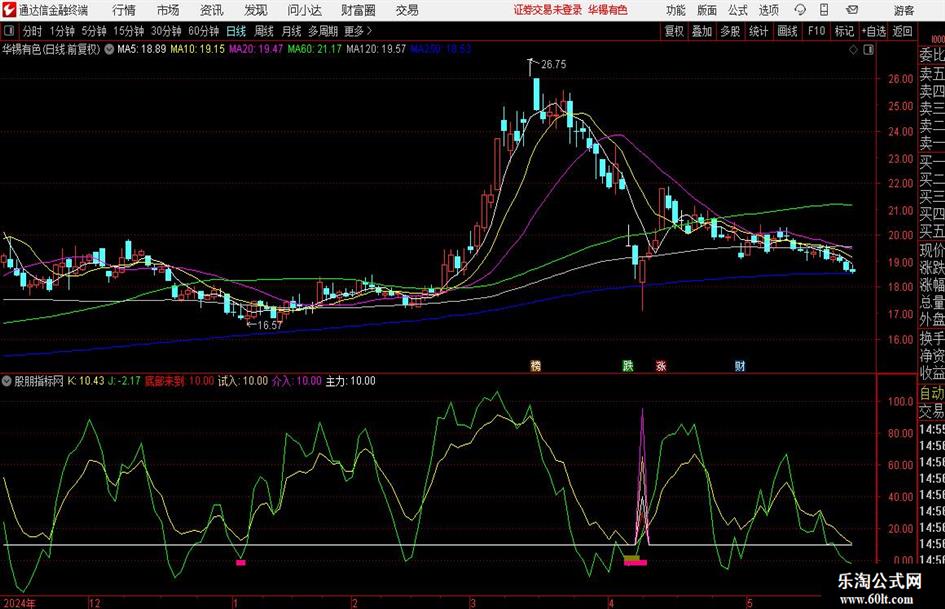This screenshot has height=609, width=945.
Task: Click the customer service headset icon
Action: [x=800, y=10]
